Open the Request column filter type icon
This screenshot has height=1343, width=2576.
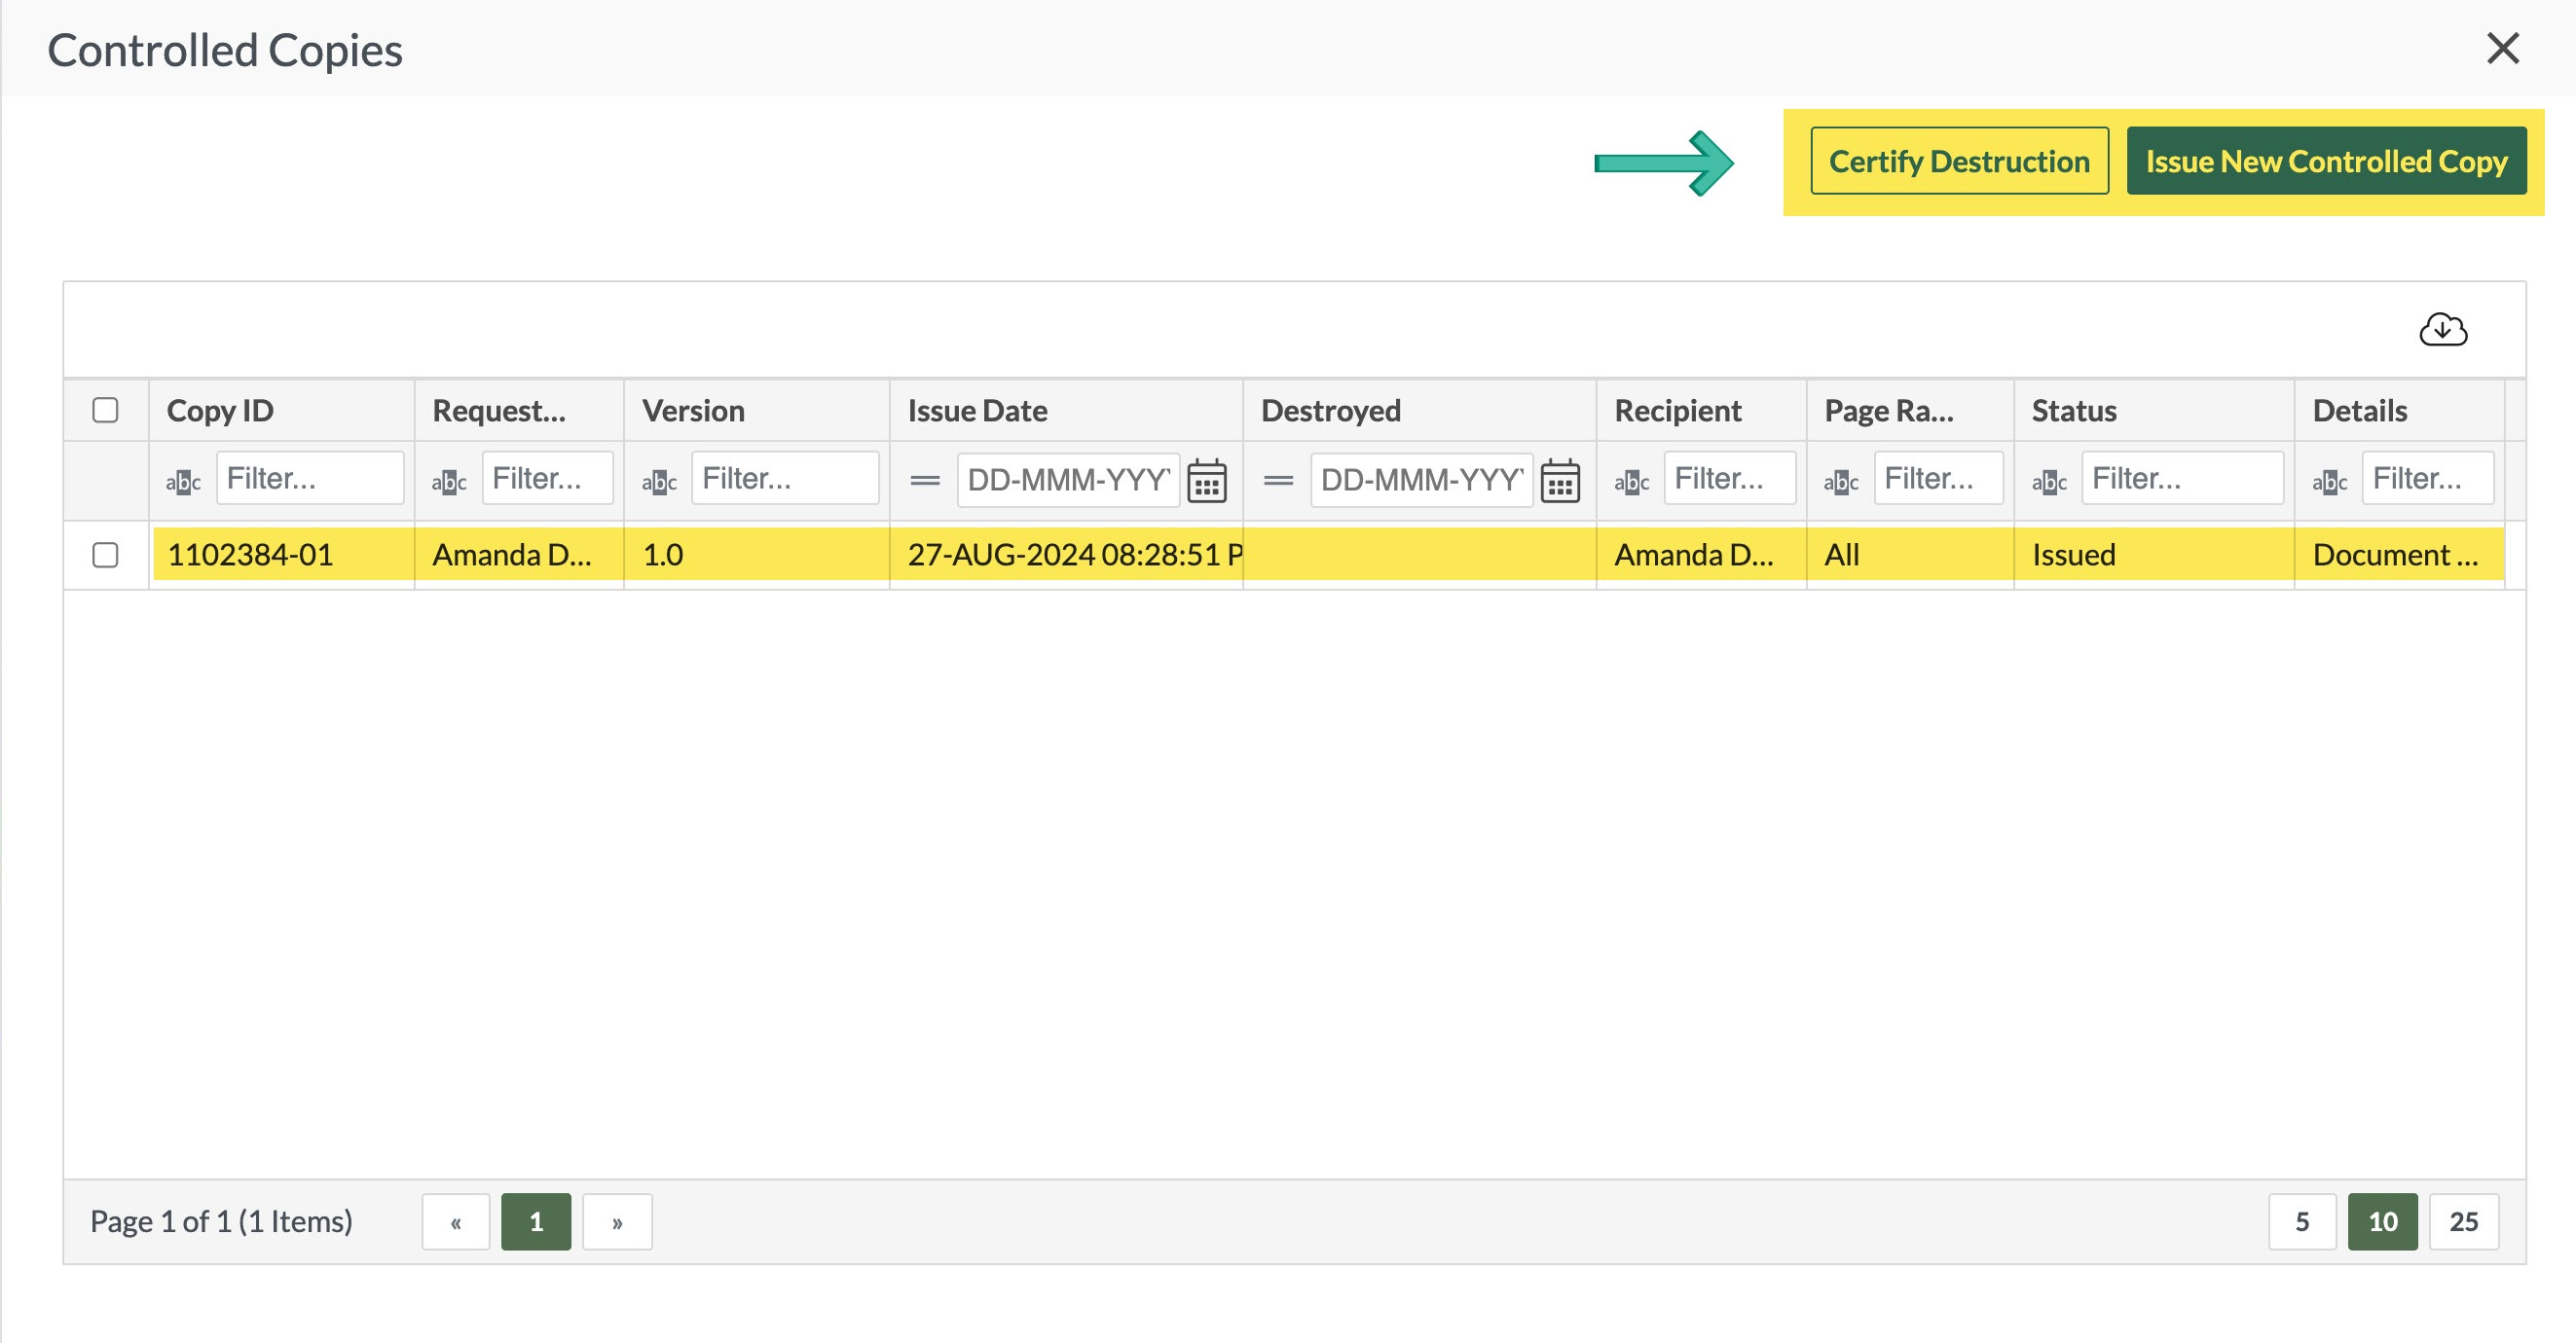[449, 482]
